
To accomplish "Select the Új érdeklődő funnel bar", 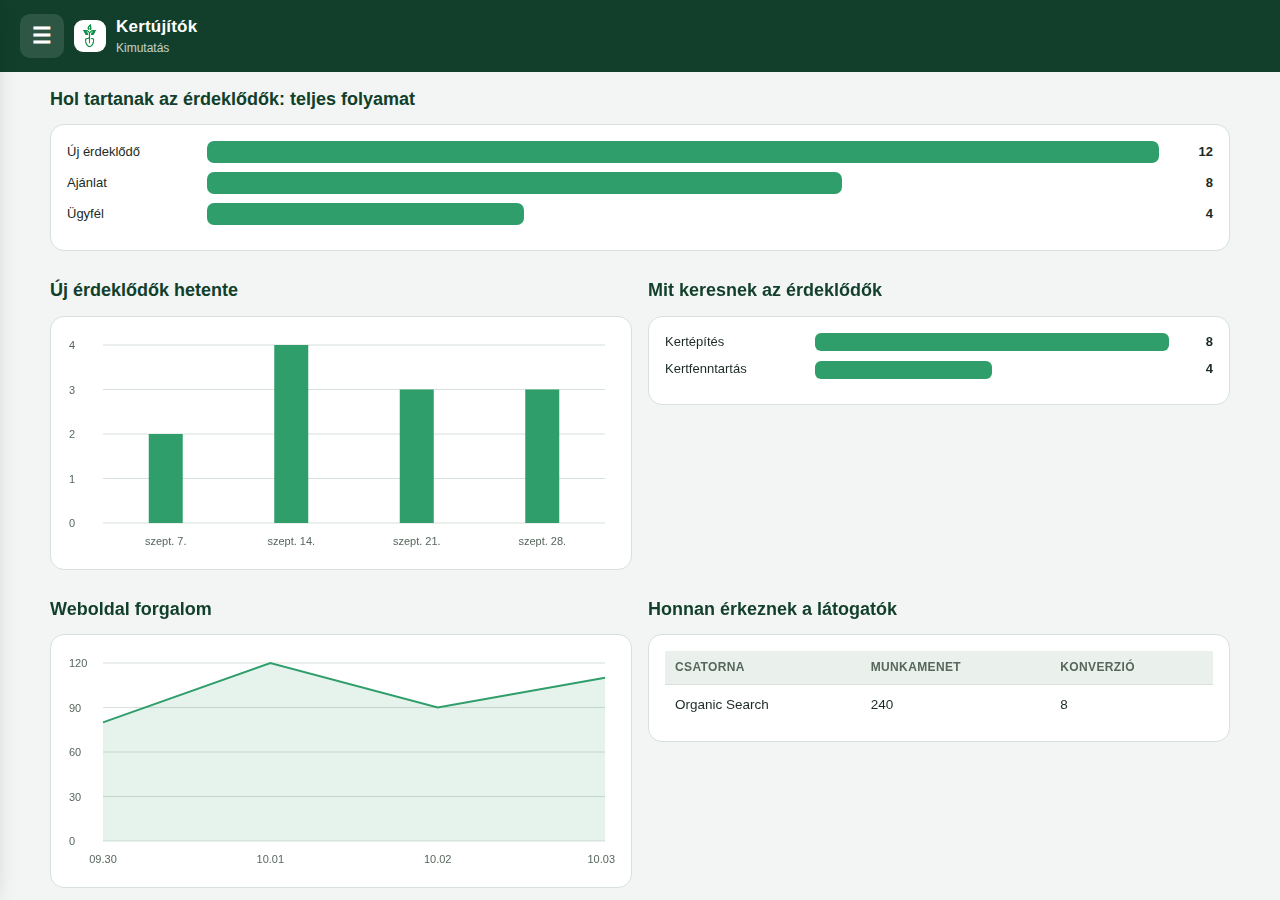I will point(683,152).
